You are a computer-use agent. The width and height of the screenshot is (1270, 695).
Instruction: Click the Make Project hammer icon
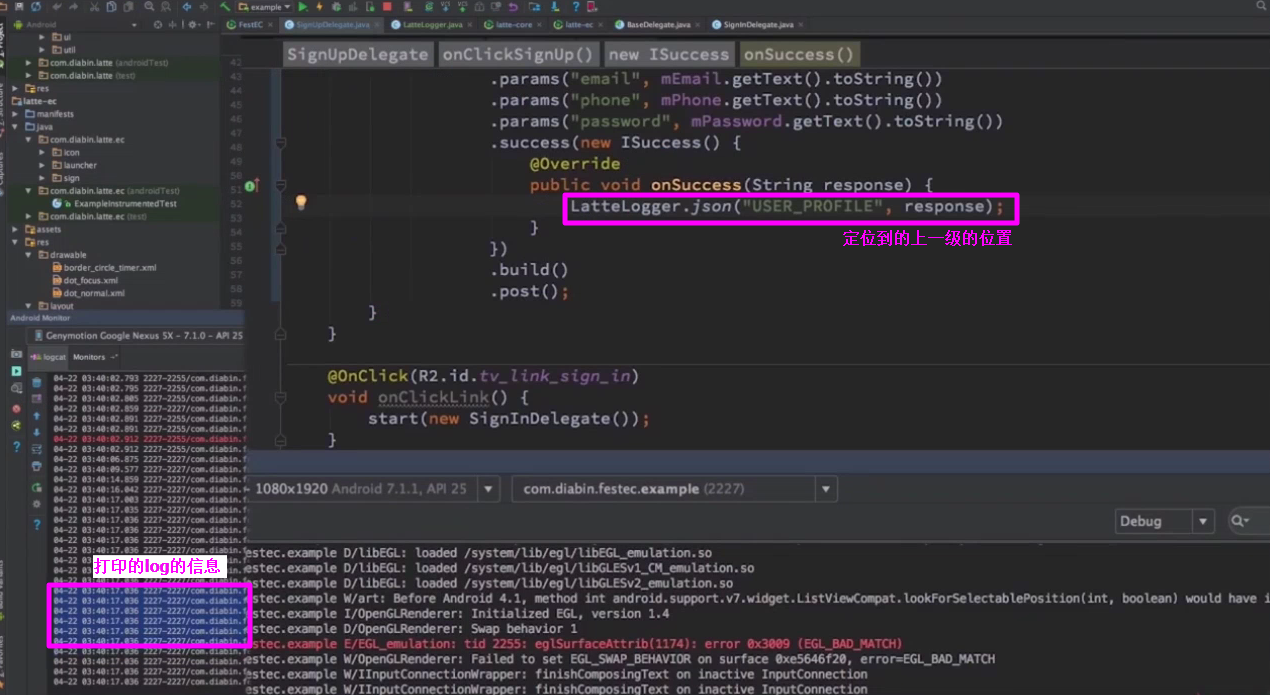tap(226, 6)
